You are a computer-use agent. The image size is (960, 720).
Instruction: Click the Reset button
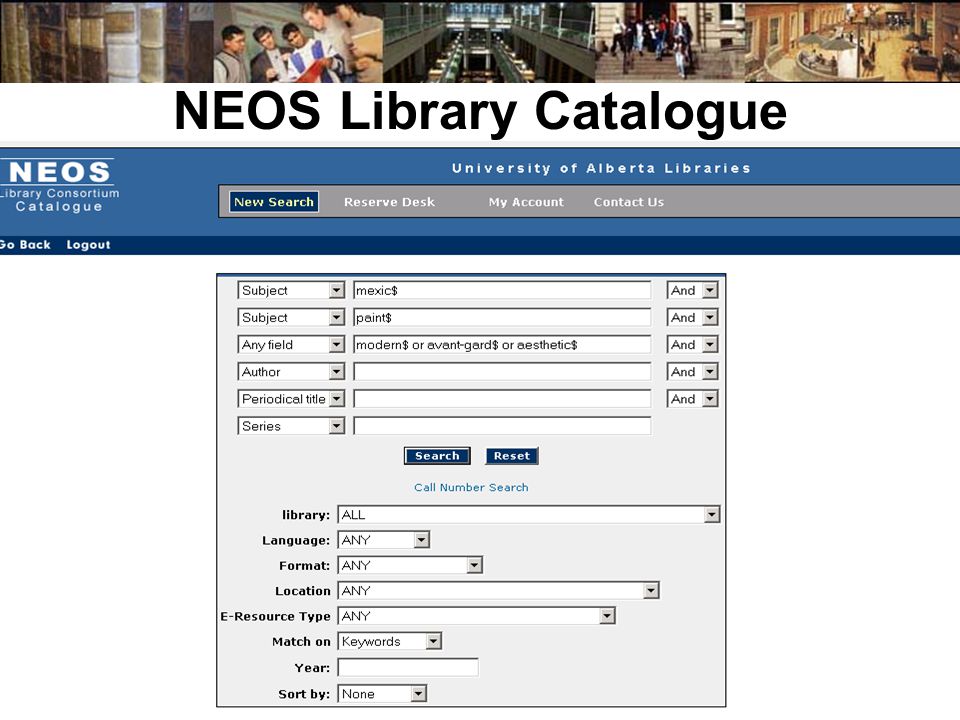point(512,456)
